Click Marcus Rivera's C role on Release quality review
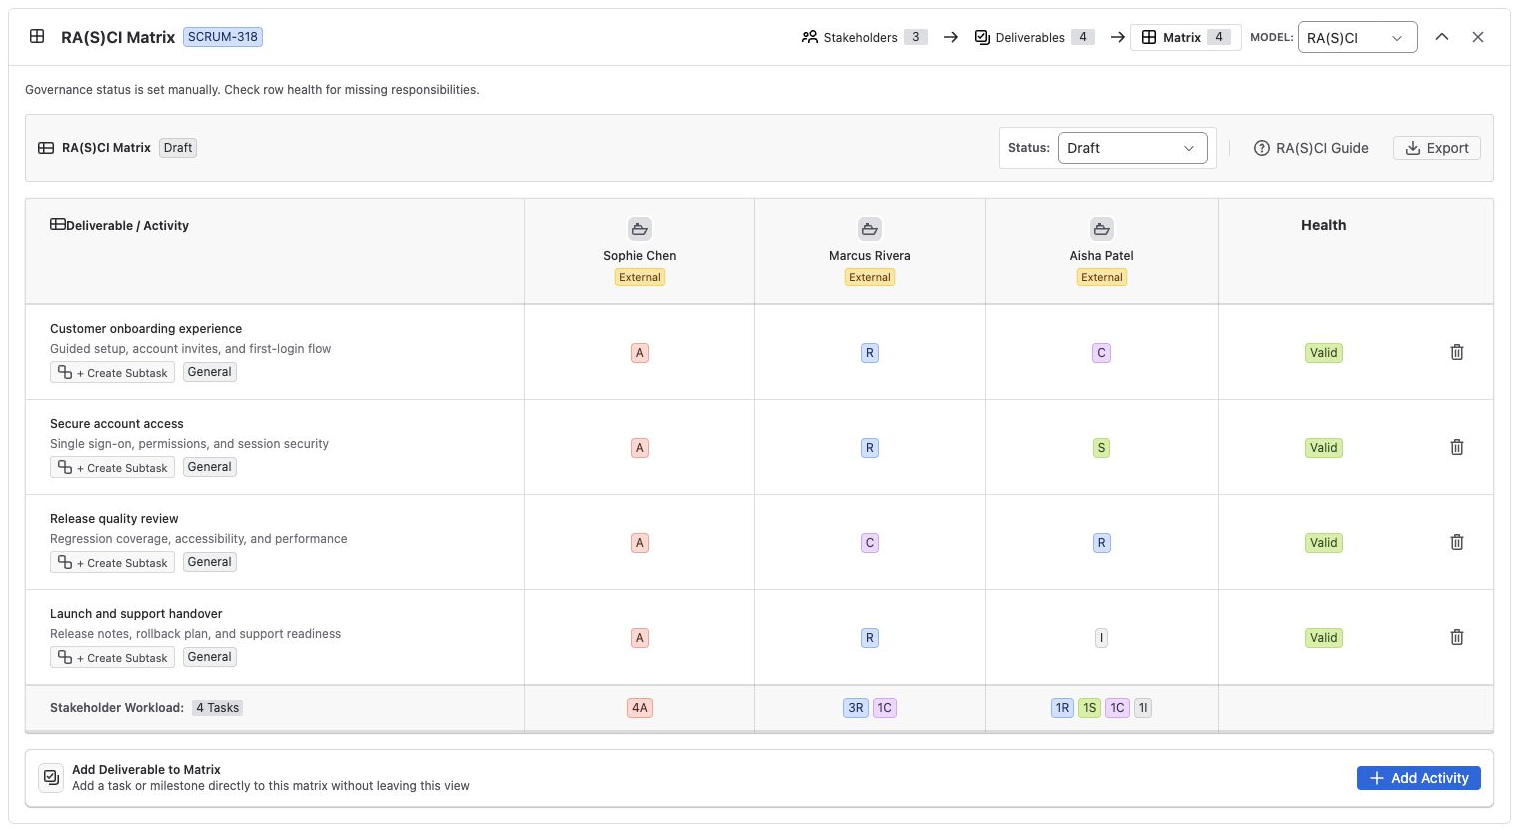 click(x=870, y=543)
